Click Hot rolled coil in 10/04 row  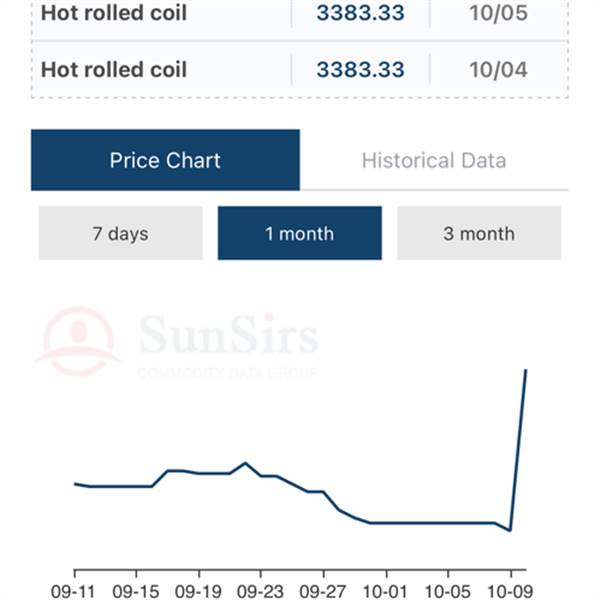point(114,70)
